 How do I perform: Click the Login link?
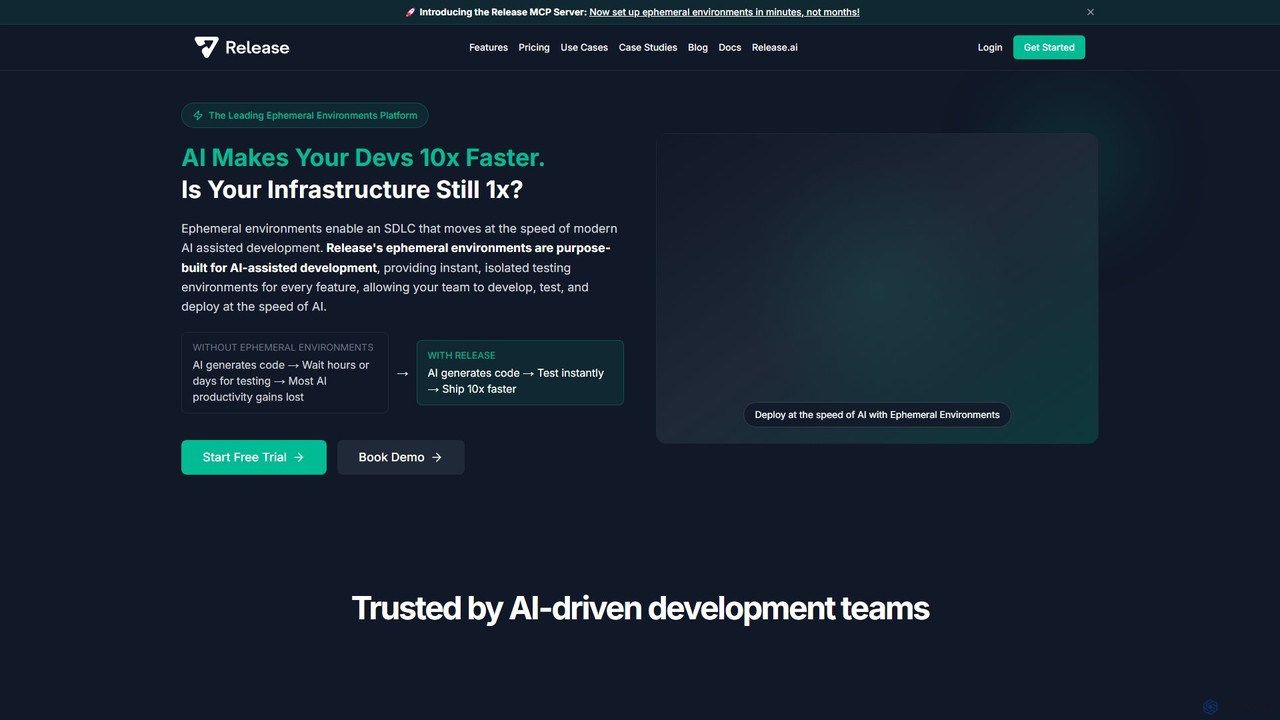pos(990,47)
